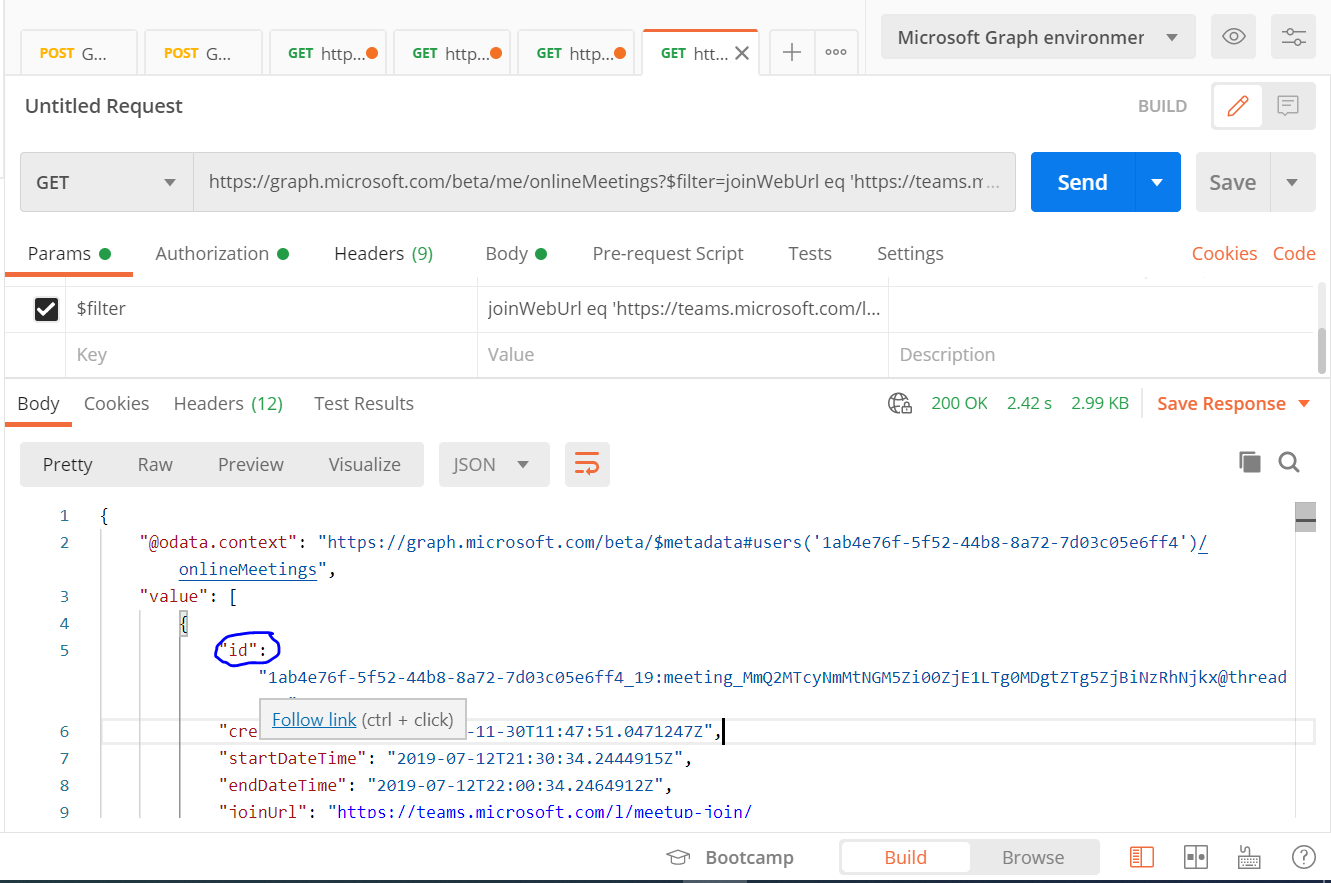Image resolution: width=1331 pixels, height=883 pixels.
Task: Toggle line wrapping in the response body
Action: [587, 464]
